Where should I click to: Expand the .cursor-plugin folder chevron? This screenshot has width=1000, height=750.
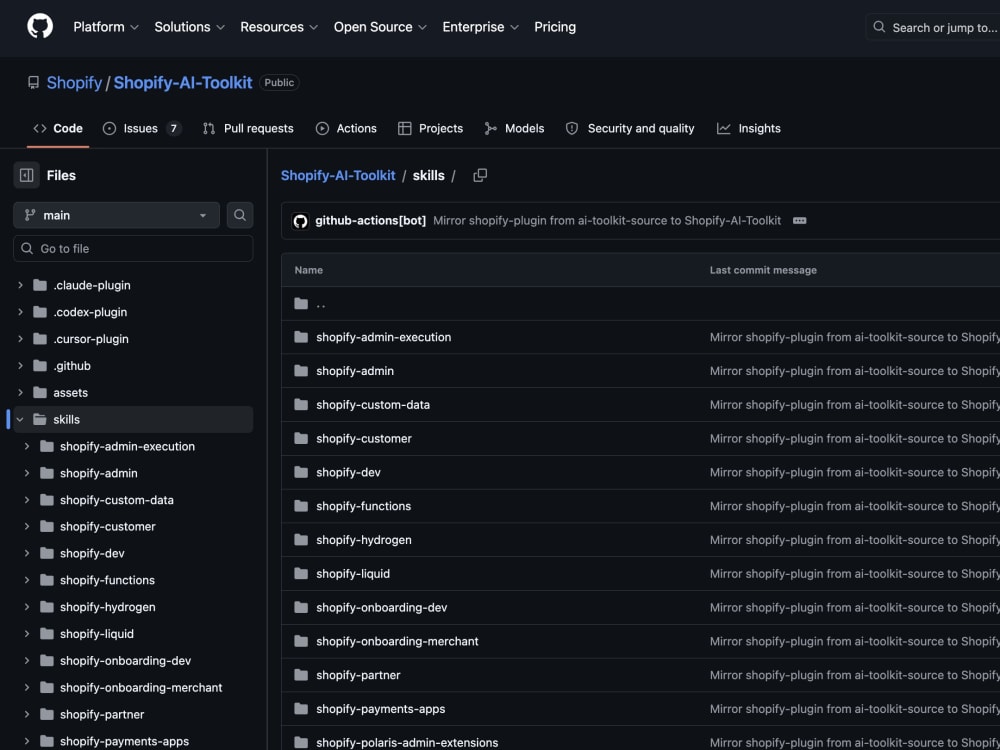pos(20,339)
